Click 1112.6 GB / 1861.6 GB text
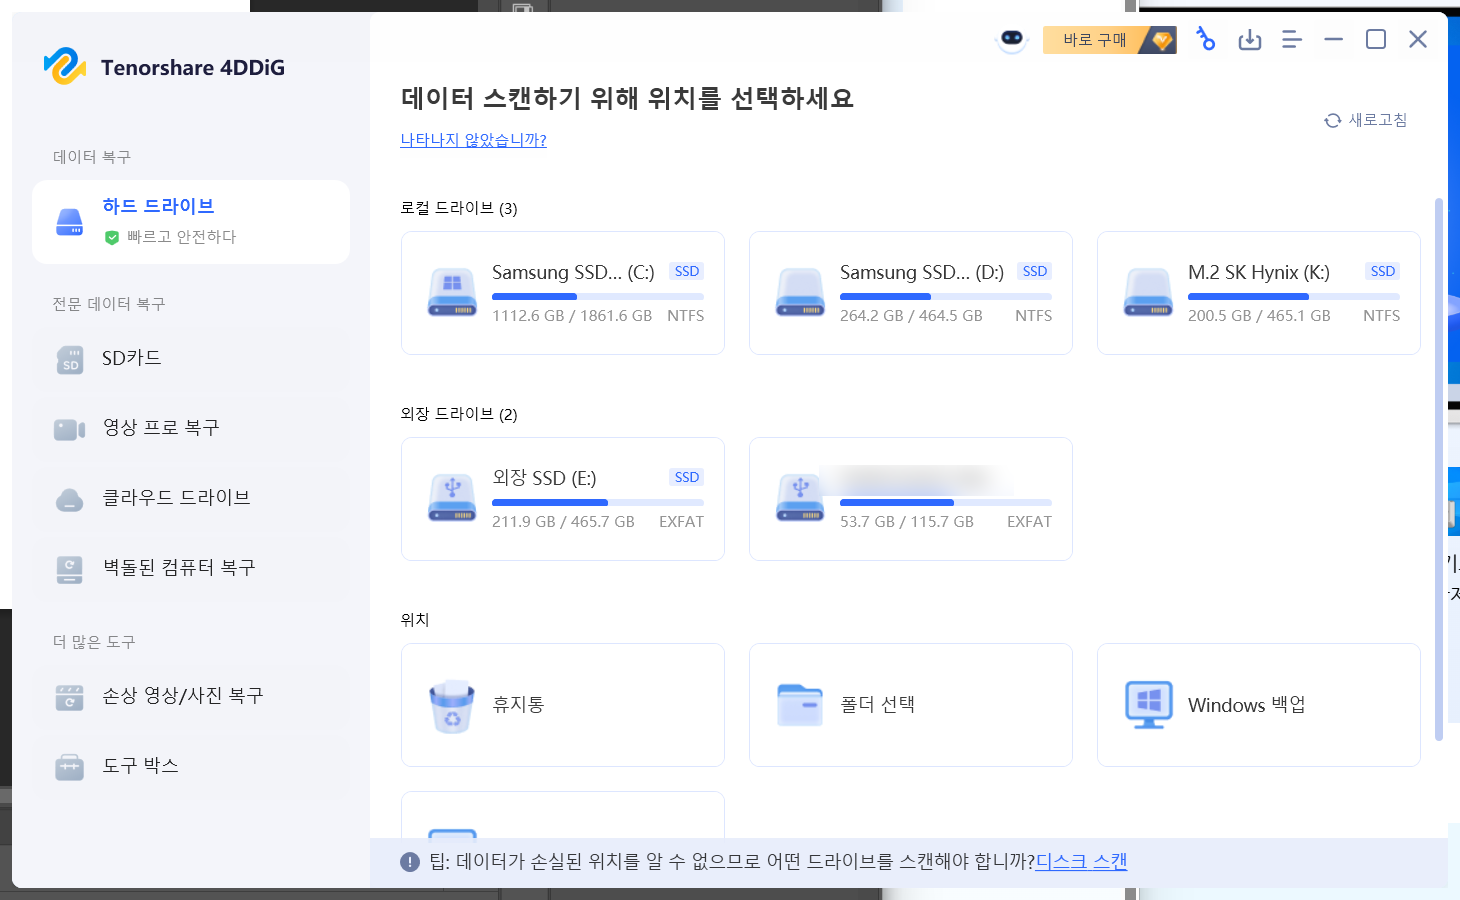This screenshot has height=900, width=1460. click(x=572, y=316)
